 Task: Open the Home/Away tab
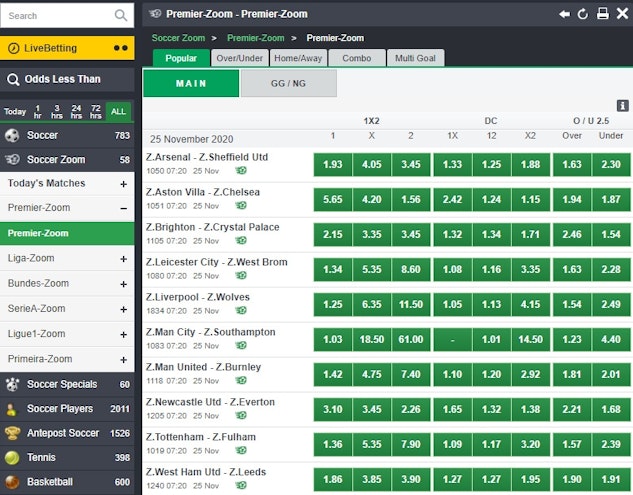298,58
